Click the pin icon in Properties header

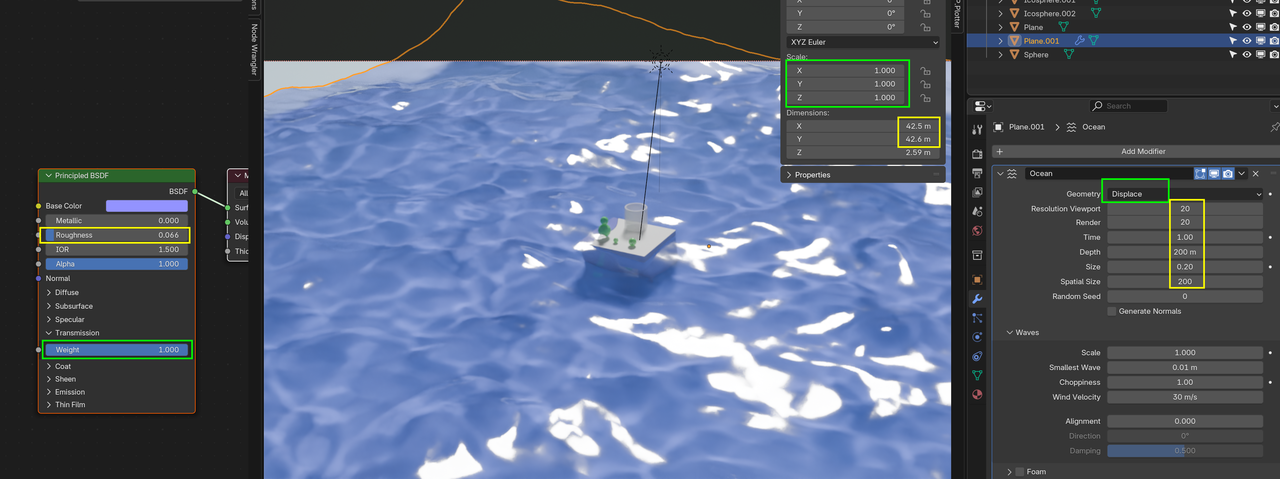[1274, 127]
